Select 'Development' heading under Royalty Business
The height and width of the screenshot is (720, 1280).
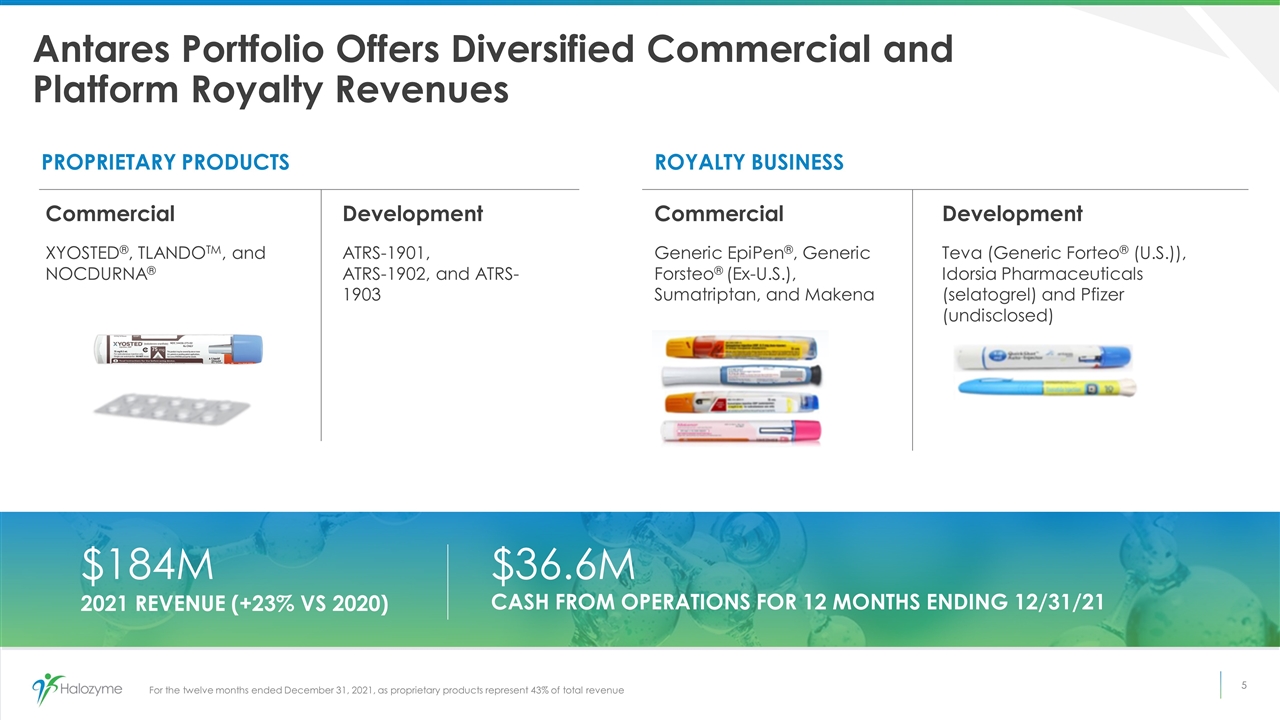1013,214
